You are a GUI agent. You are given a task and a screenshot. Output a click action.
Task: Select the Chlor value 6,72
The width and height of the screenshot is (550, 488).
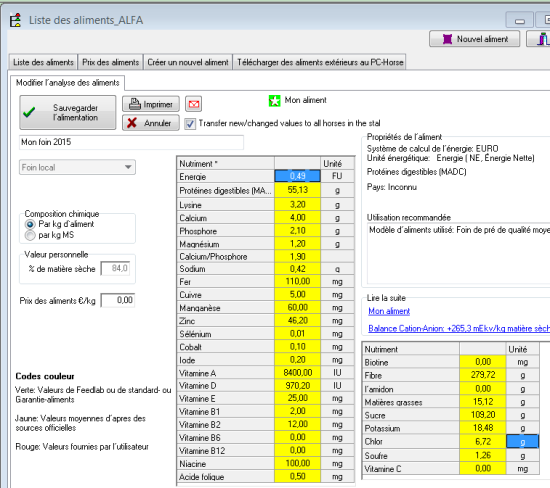(483, 442)
